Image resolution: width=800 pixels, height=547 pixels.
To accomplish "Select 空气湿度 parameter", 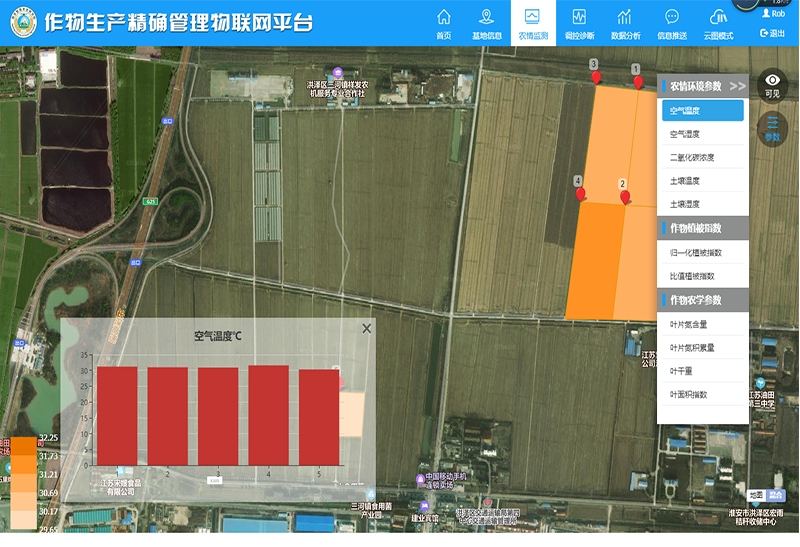I will tap(703, 134).
